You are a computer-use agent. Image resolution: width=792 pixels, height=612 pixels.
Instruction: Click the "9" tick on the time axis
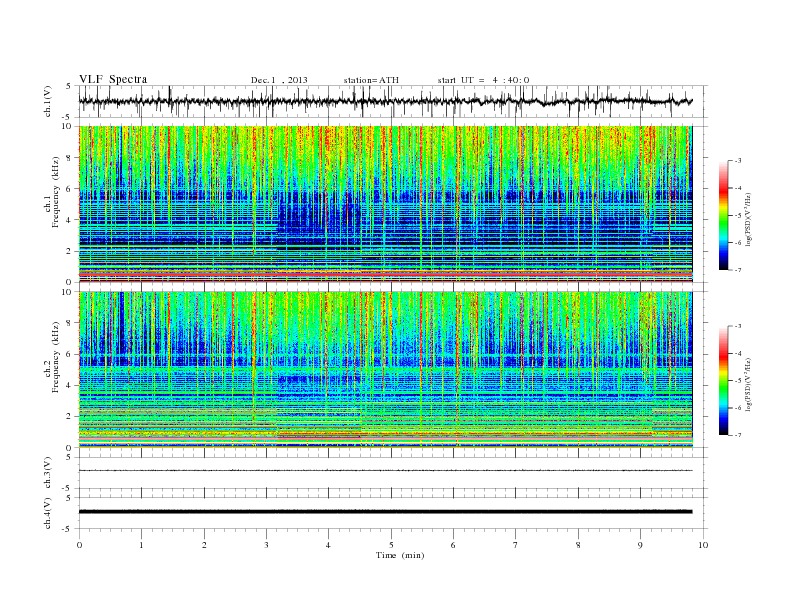tap(640, 545)
